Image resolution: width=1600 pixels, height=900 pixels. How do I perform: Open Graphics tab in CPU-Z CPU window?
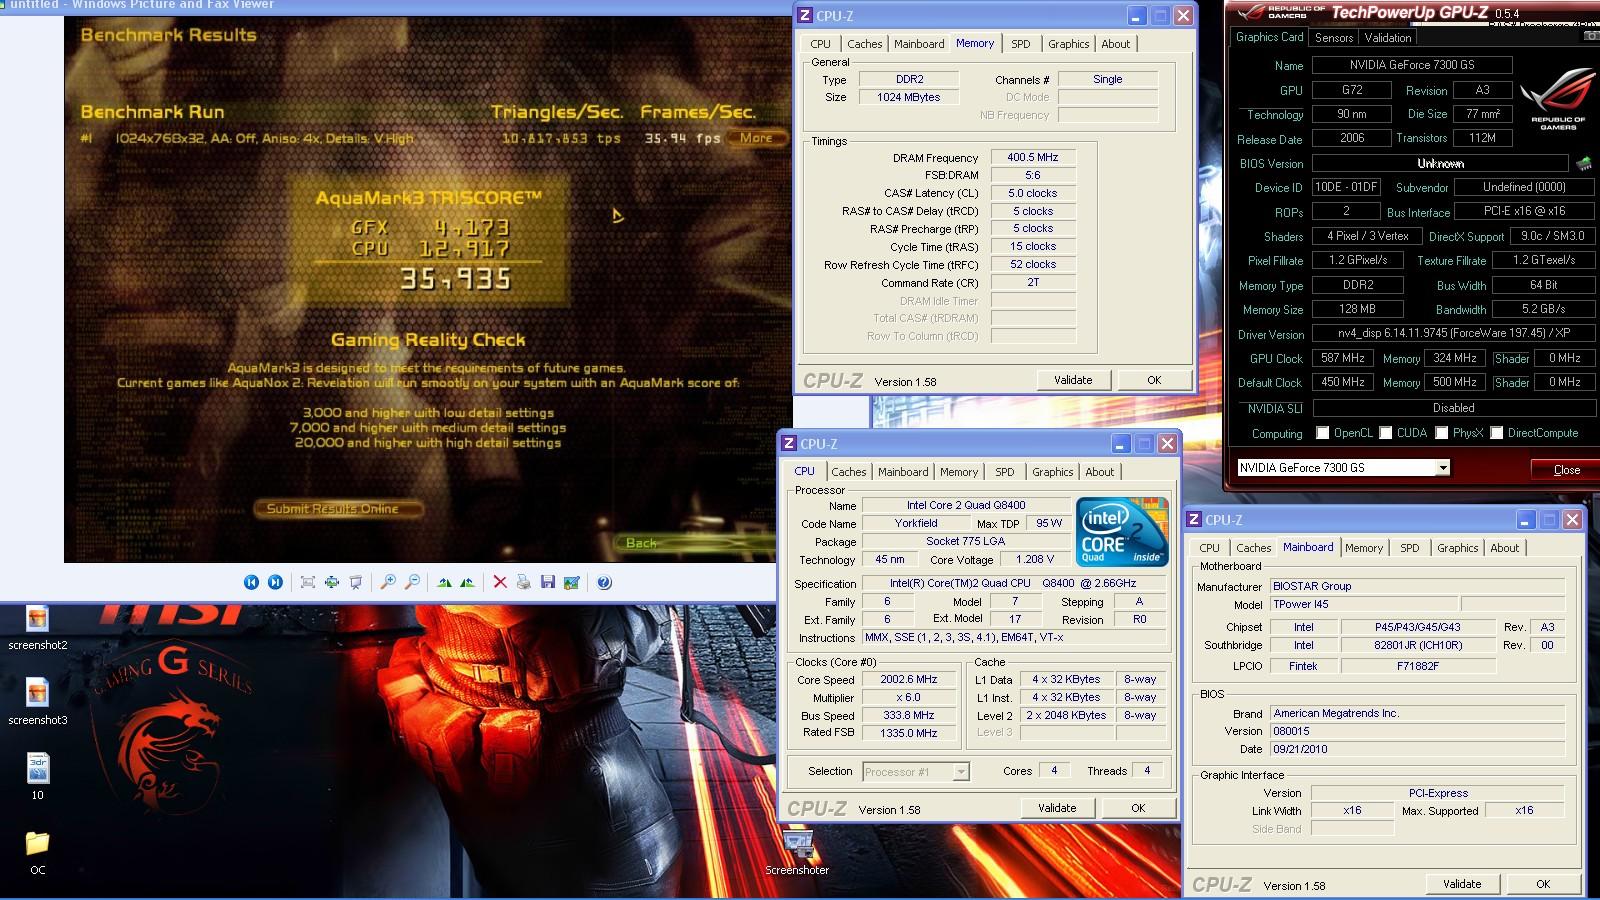coord(1052,472)
